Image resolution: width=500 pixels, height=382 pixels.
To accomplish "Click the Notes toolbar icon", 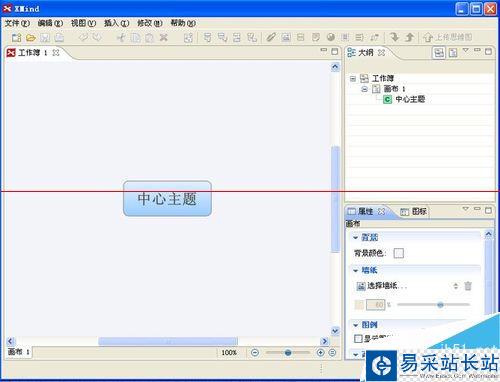I will click(315, 37).
